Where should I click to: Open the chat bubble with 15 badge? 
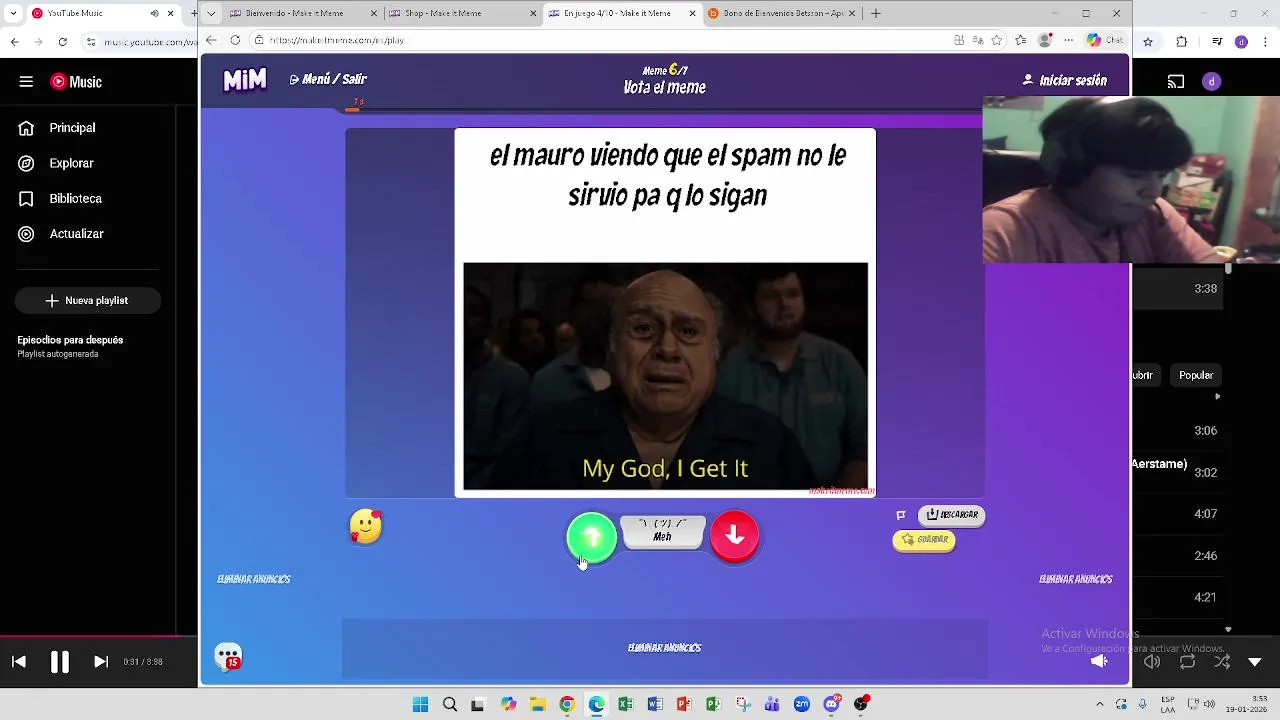click(228, 656)
